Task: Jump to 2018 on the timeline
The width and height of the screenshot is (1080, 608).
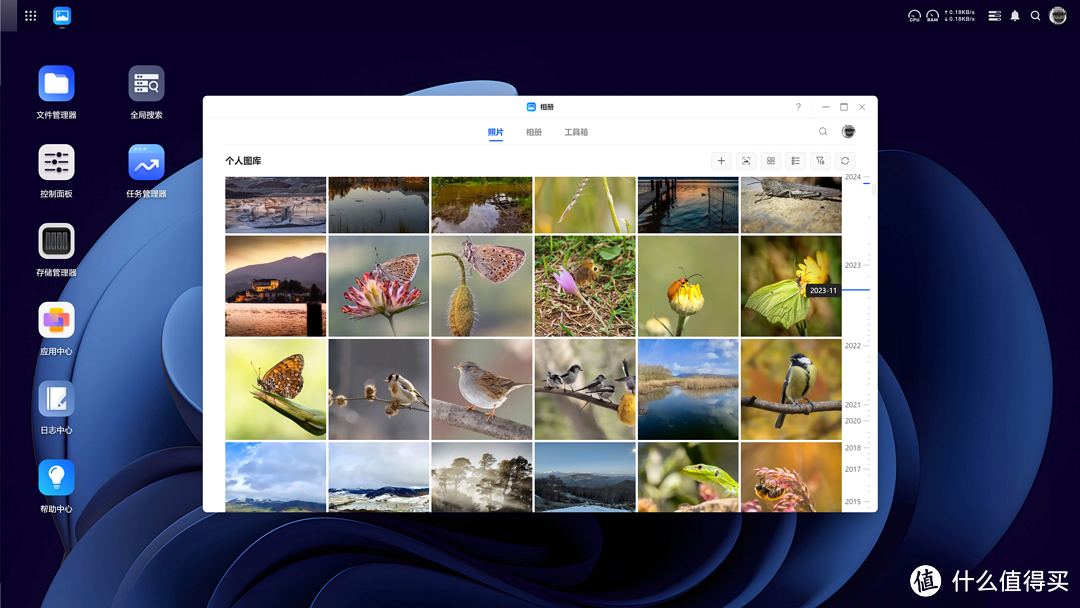Action: pos(853,448)
